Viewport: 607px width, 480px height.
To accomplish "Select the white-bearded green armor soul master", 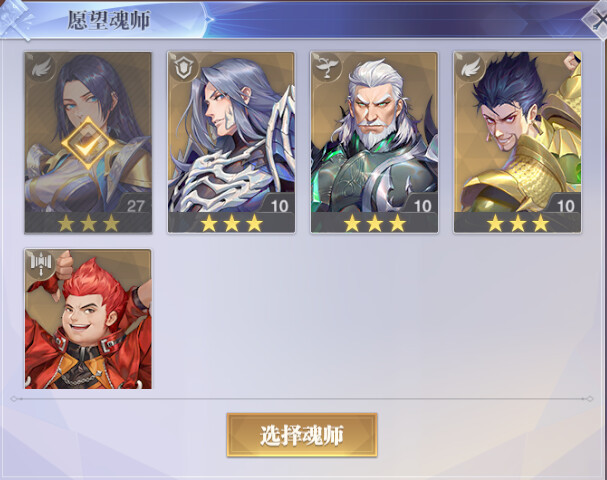I will click(374, 142).
